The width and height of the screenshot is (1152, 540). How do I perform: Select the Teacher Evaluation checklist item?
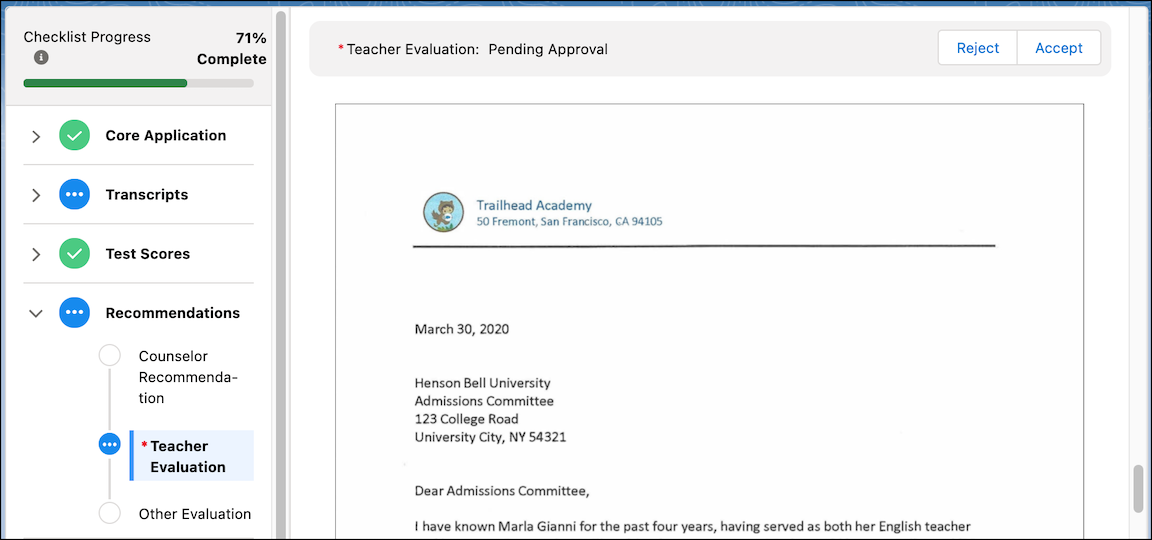[x=188, y=456]
